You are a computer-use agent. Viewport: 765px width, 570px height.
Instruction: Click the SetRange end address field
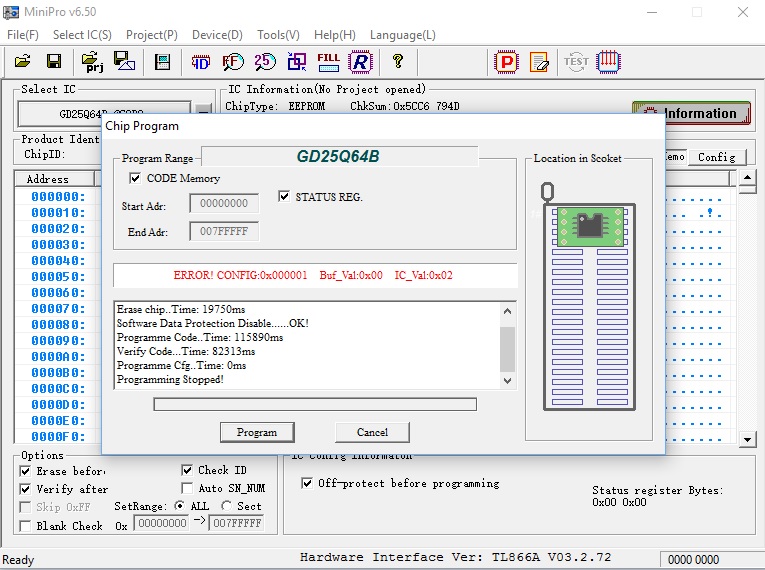(x=237, y=523)
